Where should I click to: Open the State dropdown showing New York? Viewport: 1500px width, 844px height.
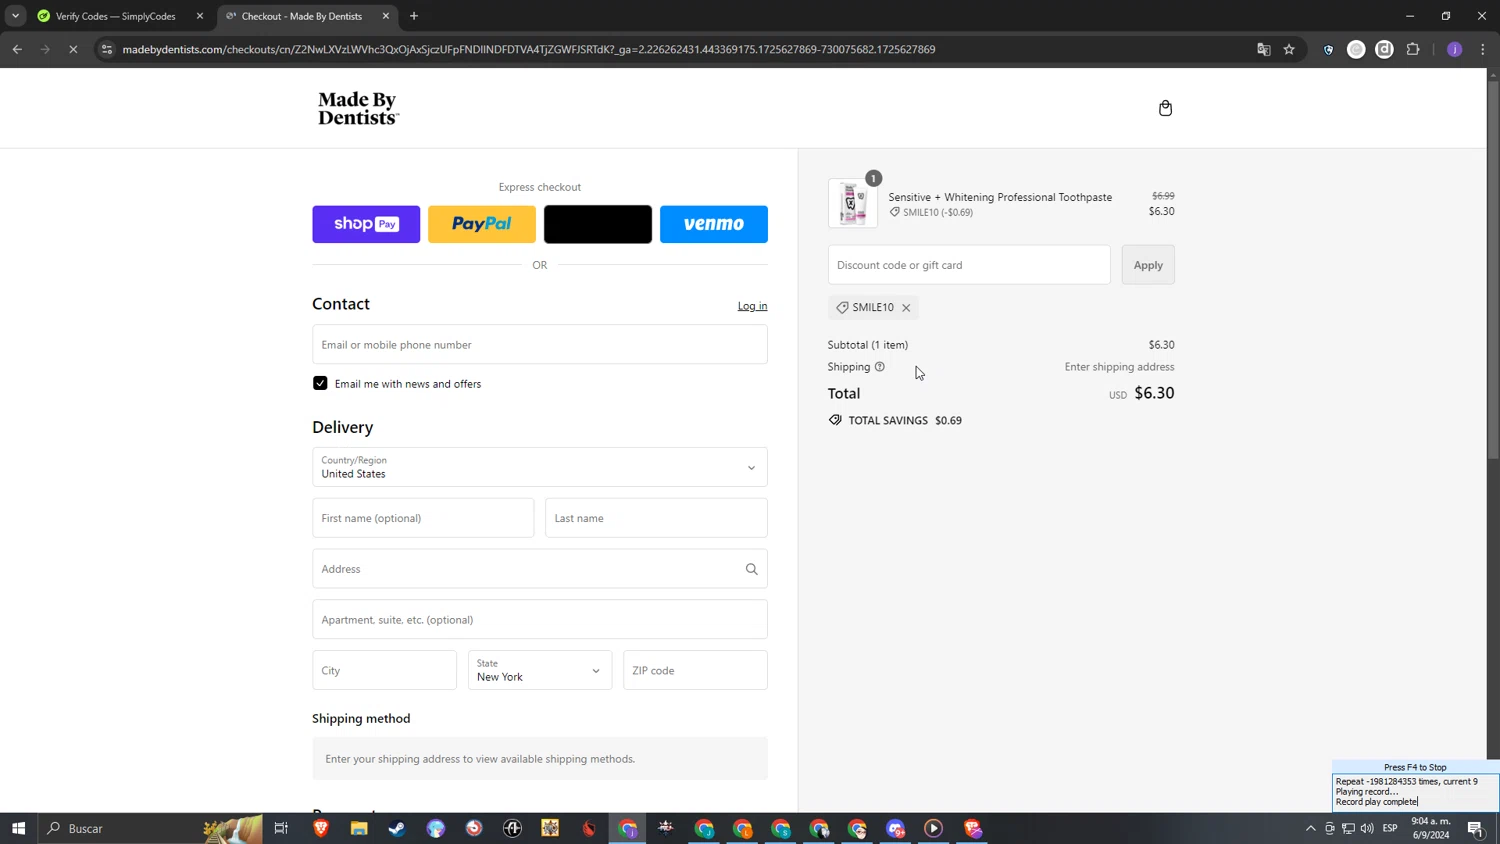pyautogui.click(x=540, y=670)
